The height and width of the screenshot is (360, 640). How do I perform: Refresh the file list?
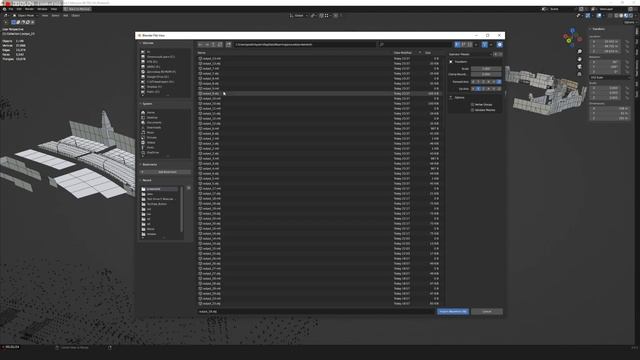(x=220, y=44)
